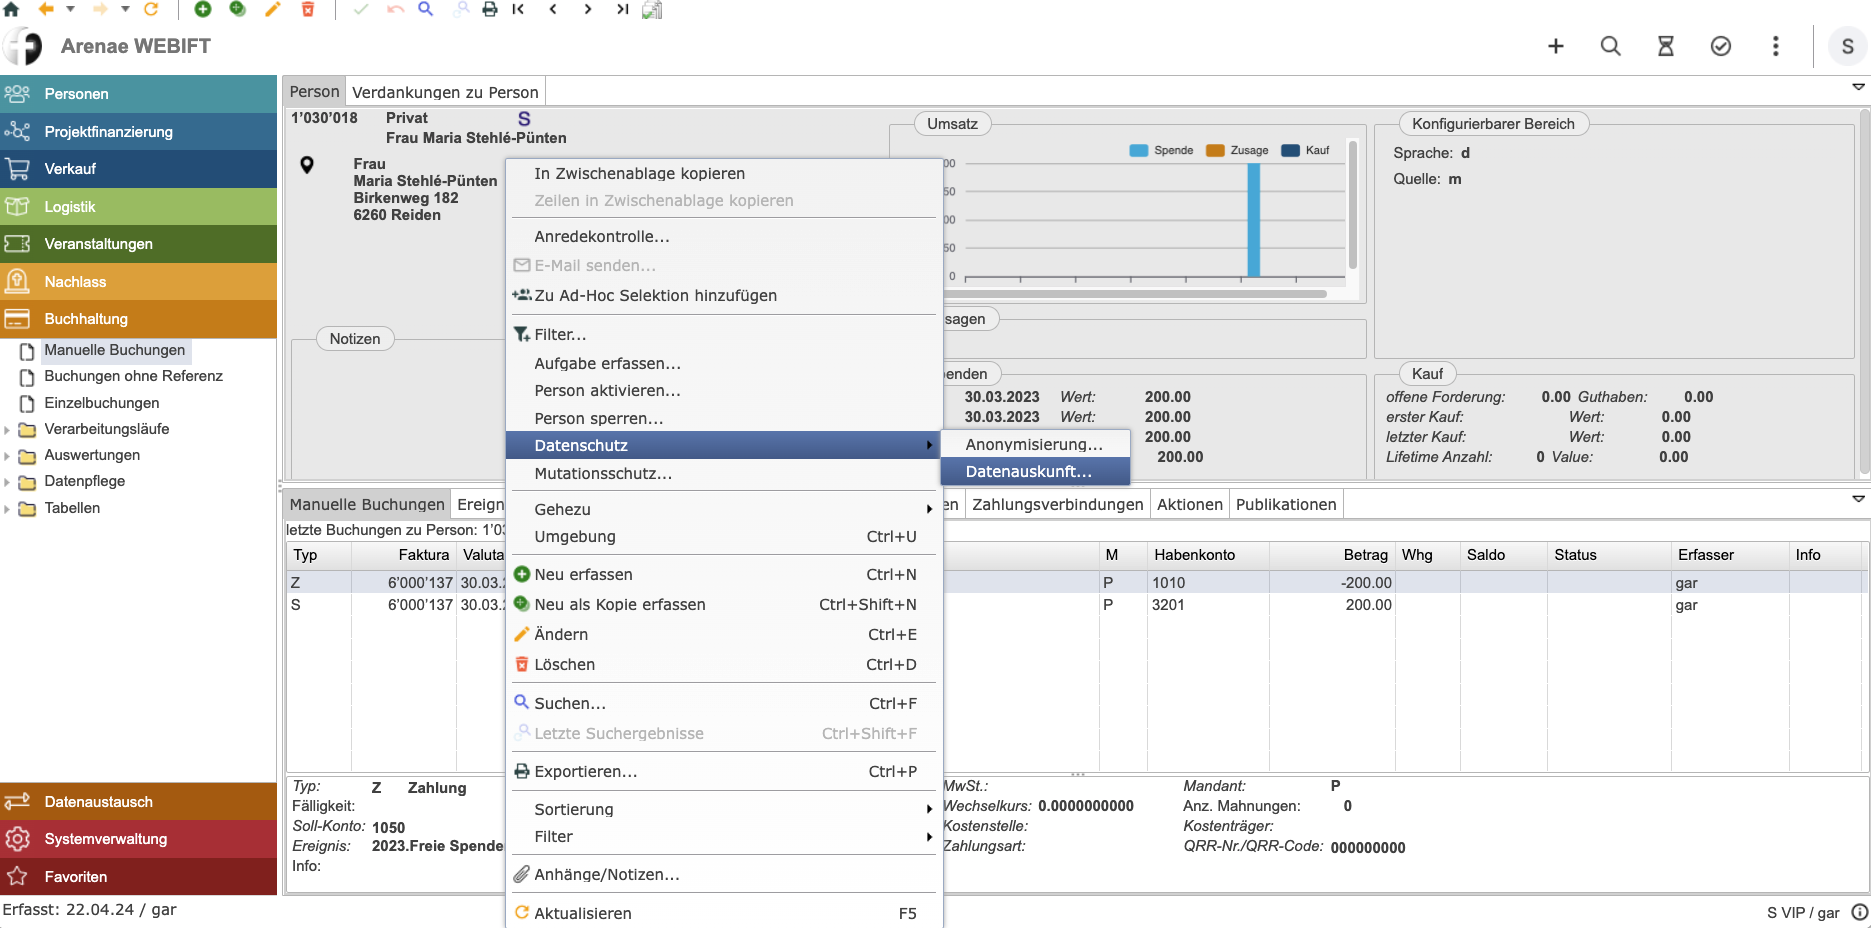Switch to Verdankungen zu Person tab
The height and width of the screenshot is (928, 1871).
(x=445, y=92)
